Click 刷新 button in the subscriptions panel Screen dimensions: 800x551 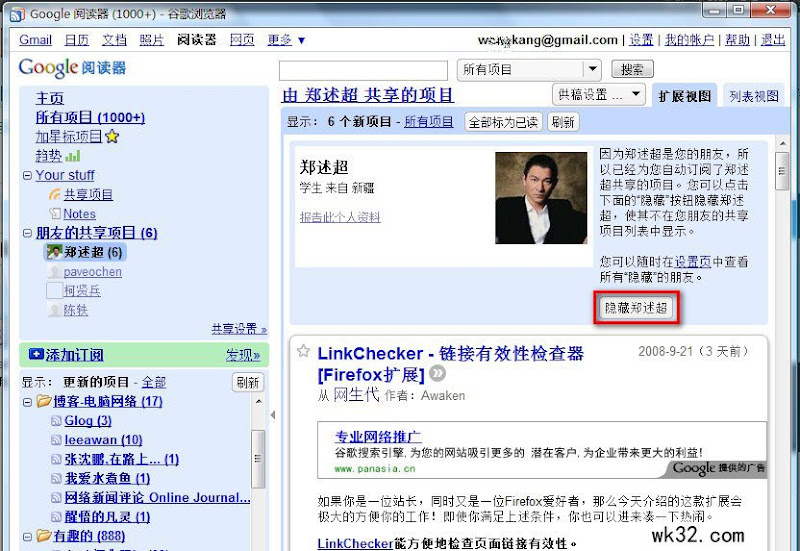(248, 382)
